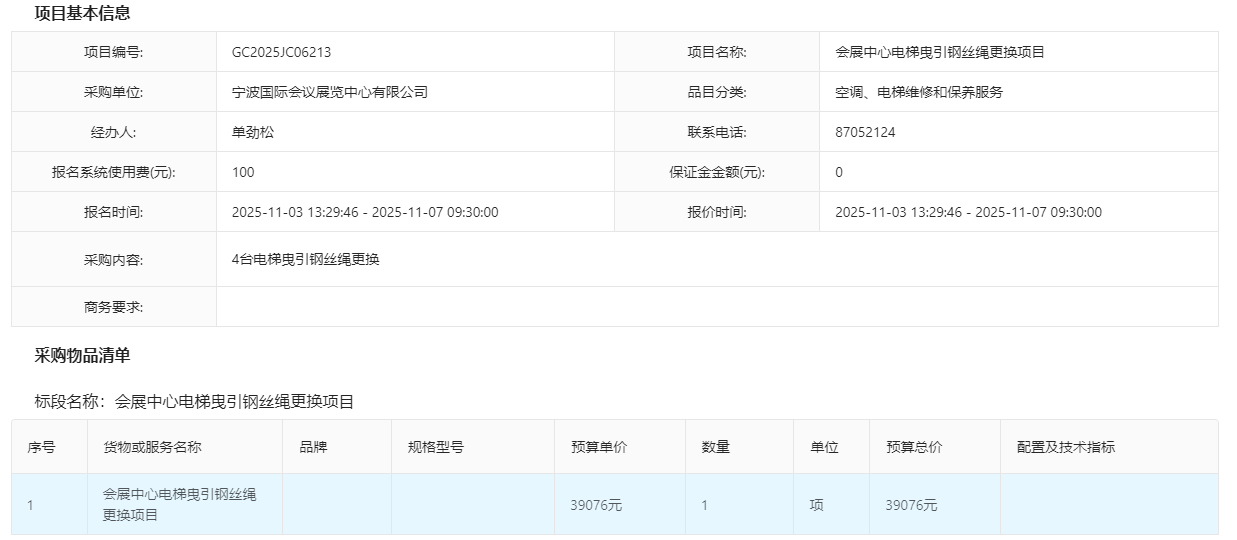Select the item name in table row 1

click(180, 505)
